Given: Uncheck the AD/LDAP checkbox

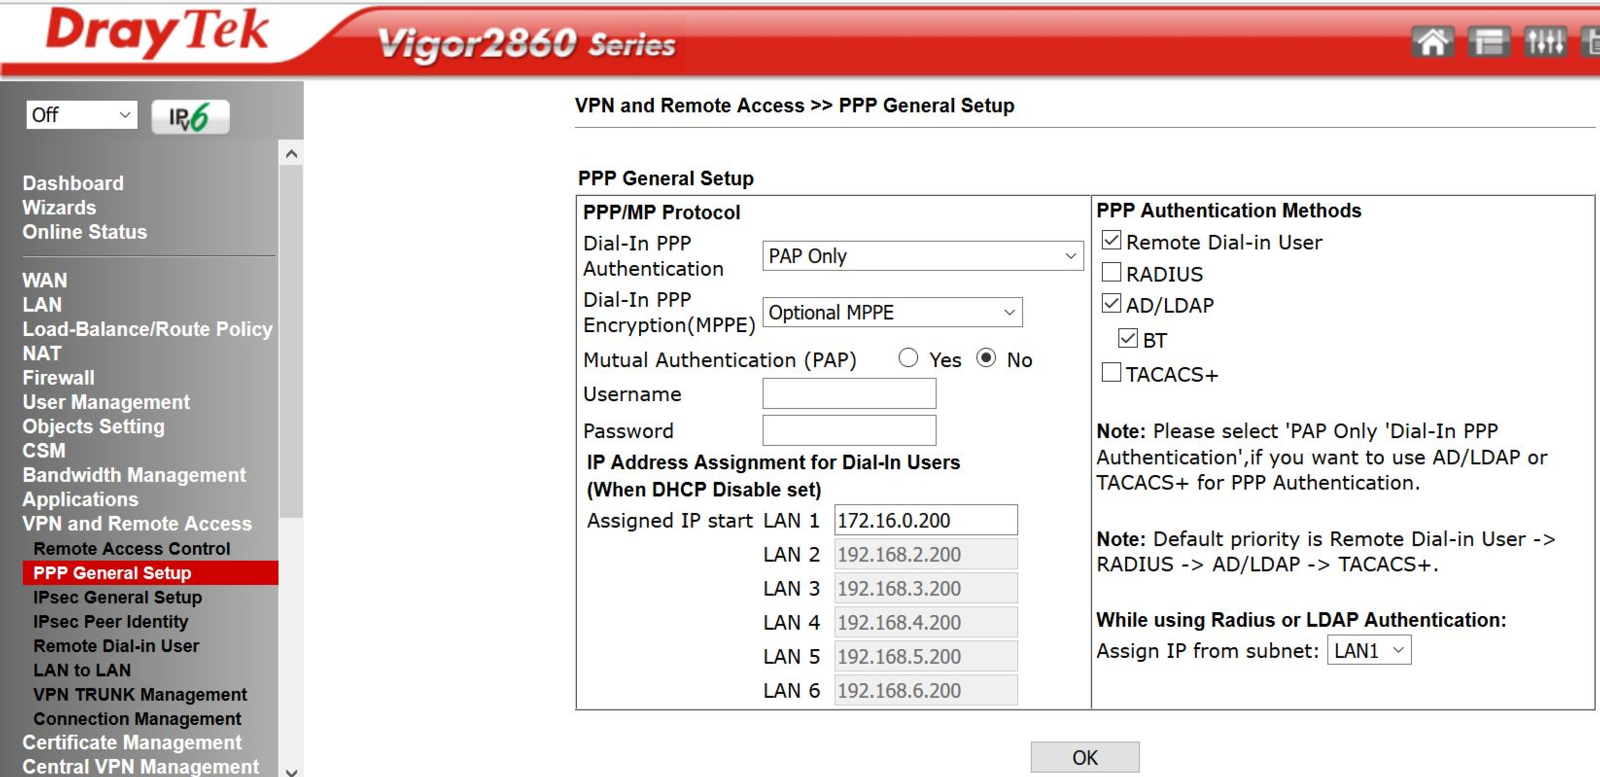Looking at the screenshot, I should pos(1111,304).
